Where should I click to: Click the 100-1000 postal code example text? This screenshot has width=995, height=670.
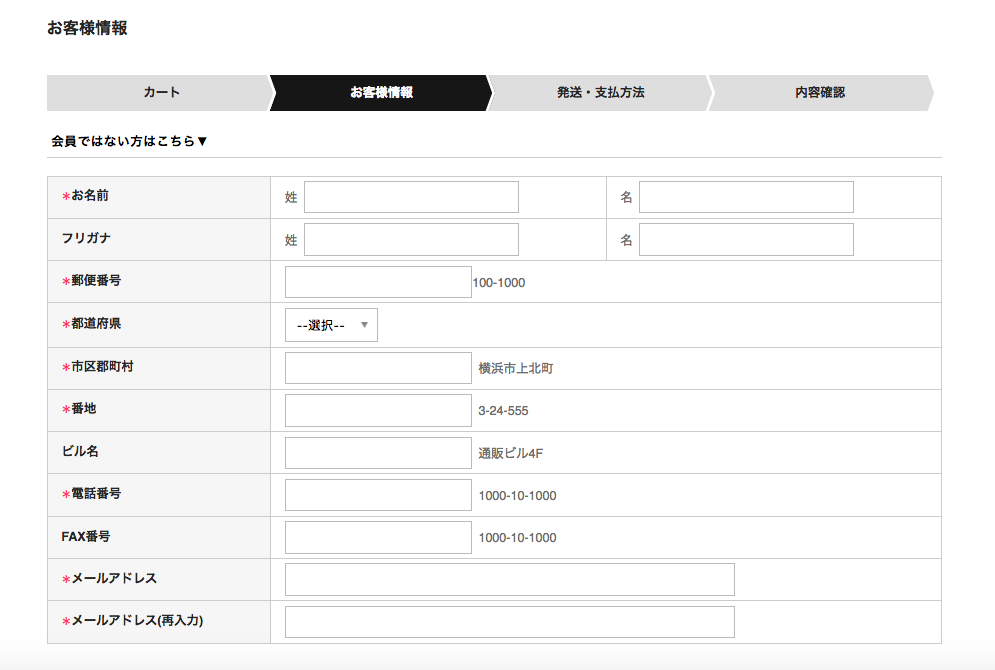(x=499, y=283)
